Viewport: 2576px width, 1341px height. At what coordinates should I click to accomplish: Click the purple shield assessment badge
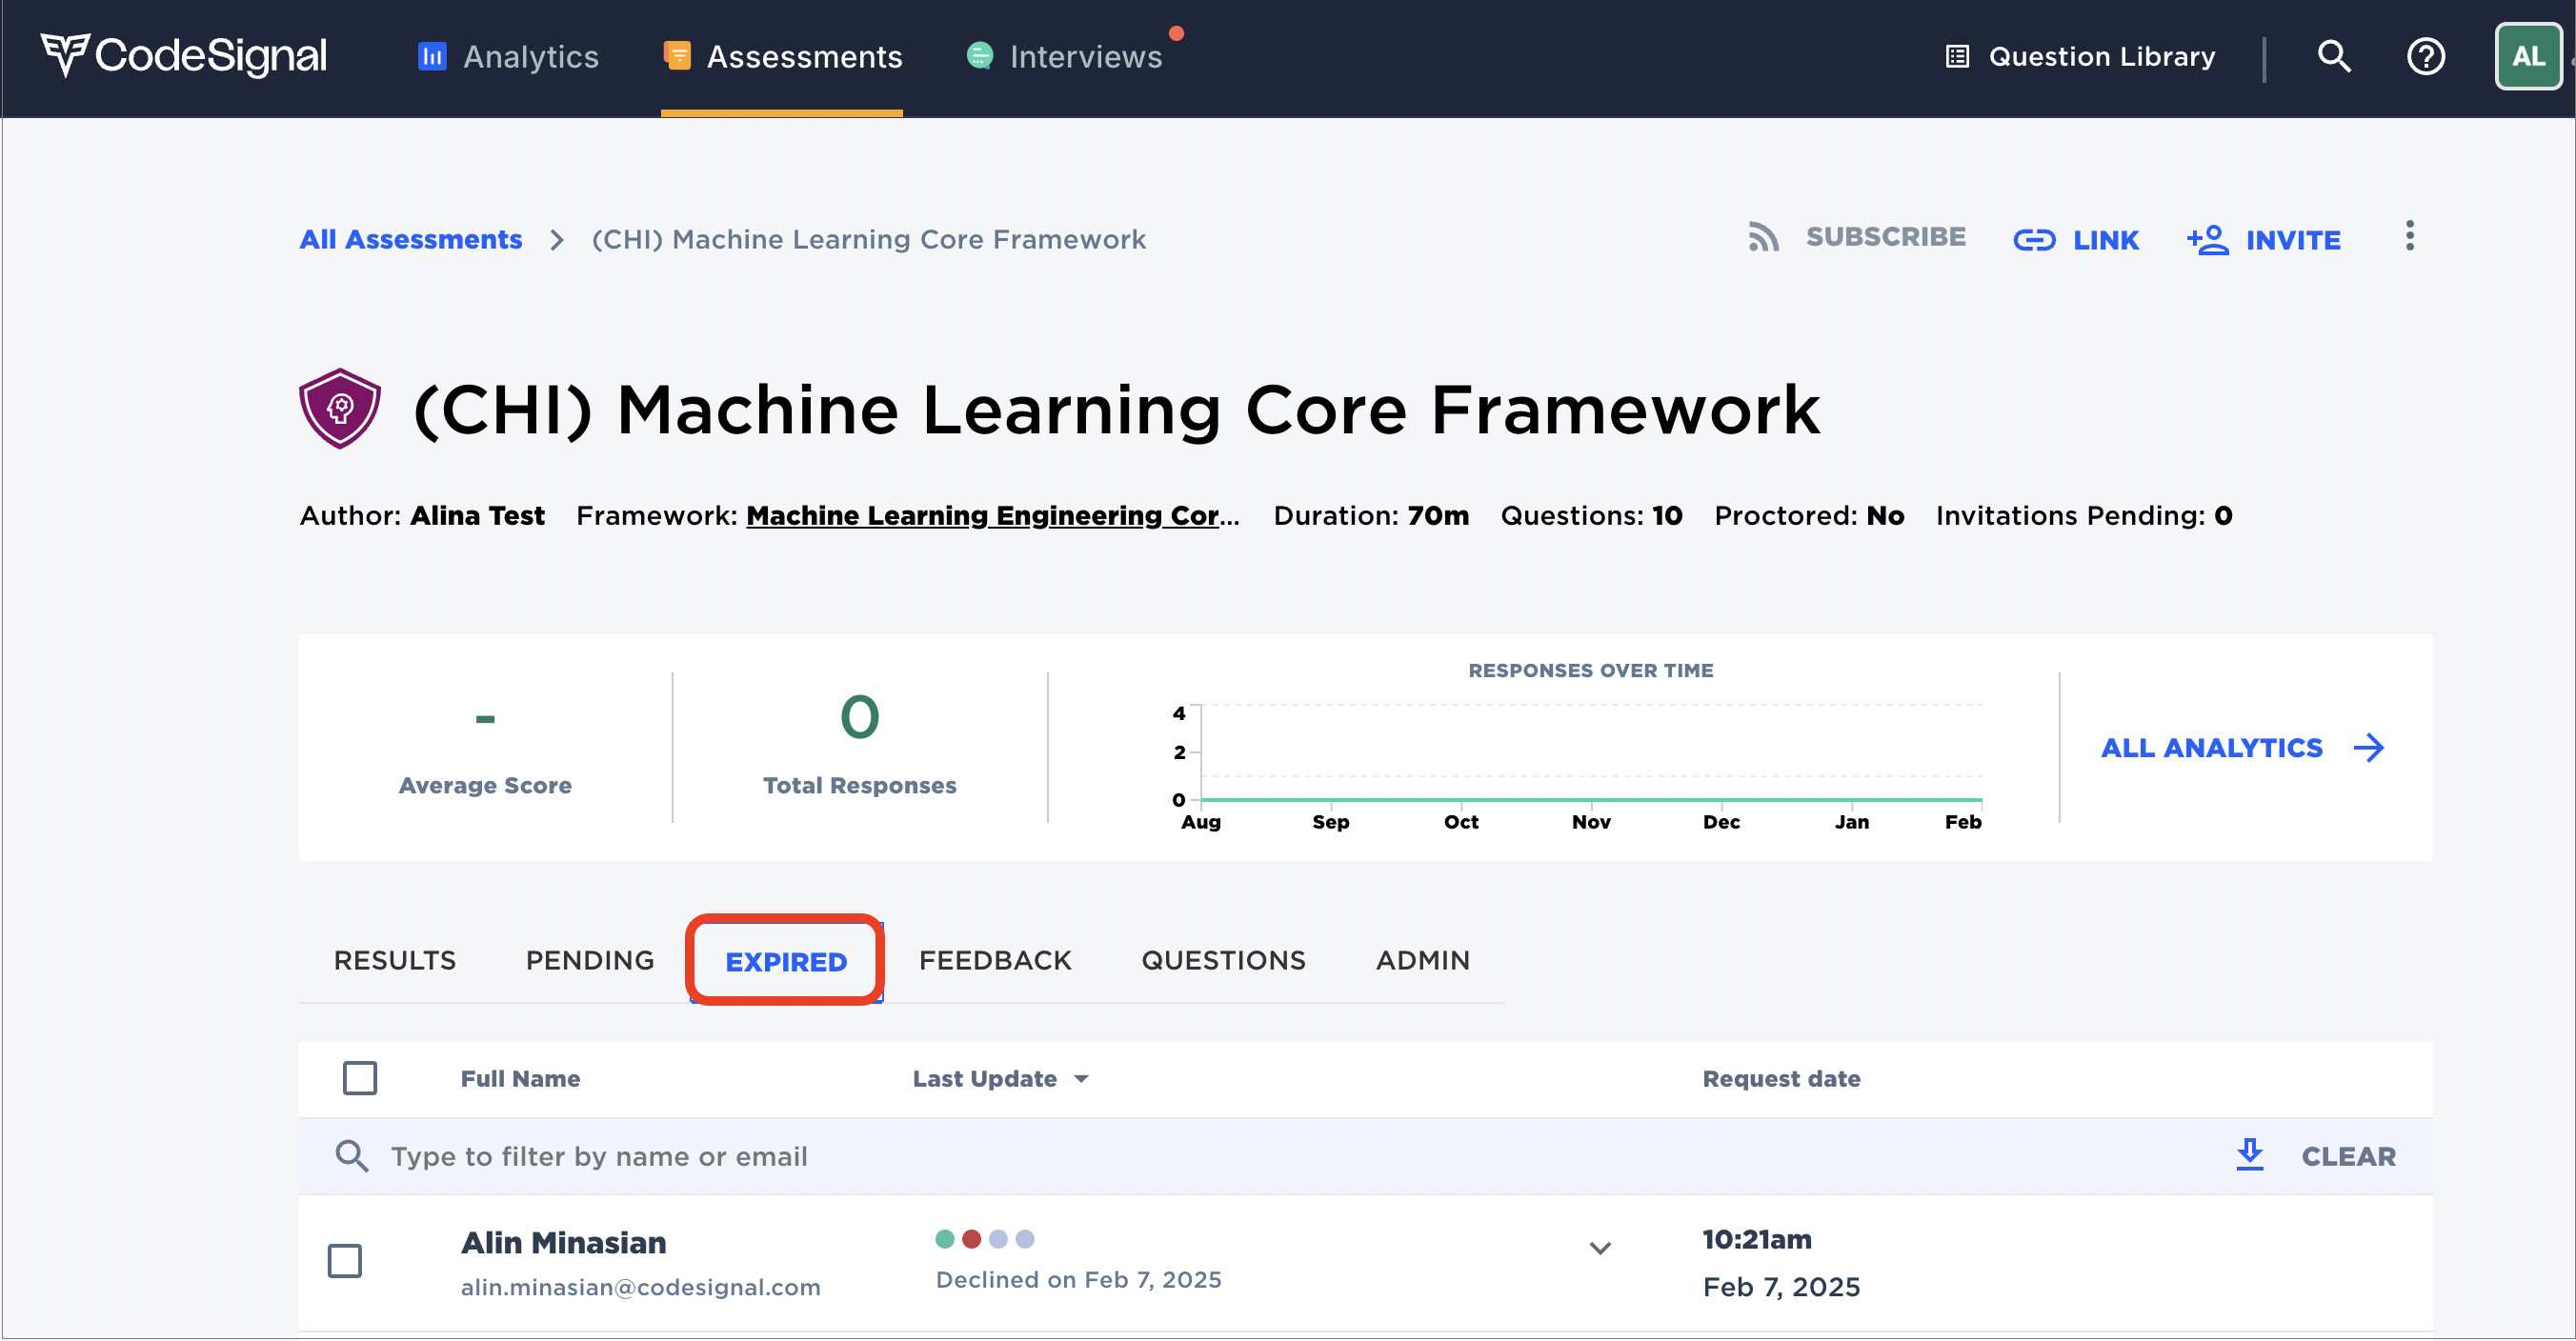pos(340,408)
